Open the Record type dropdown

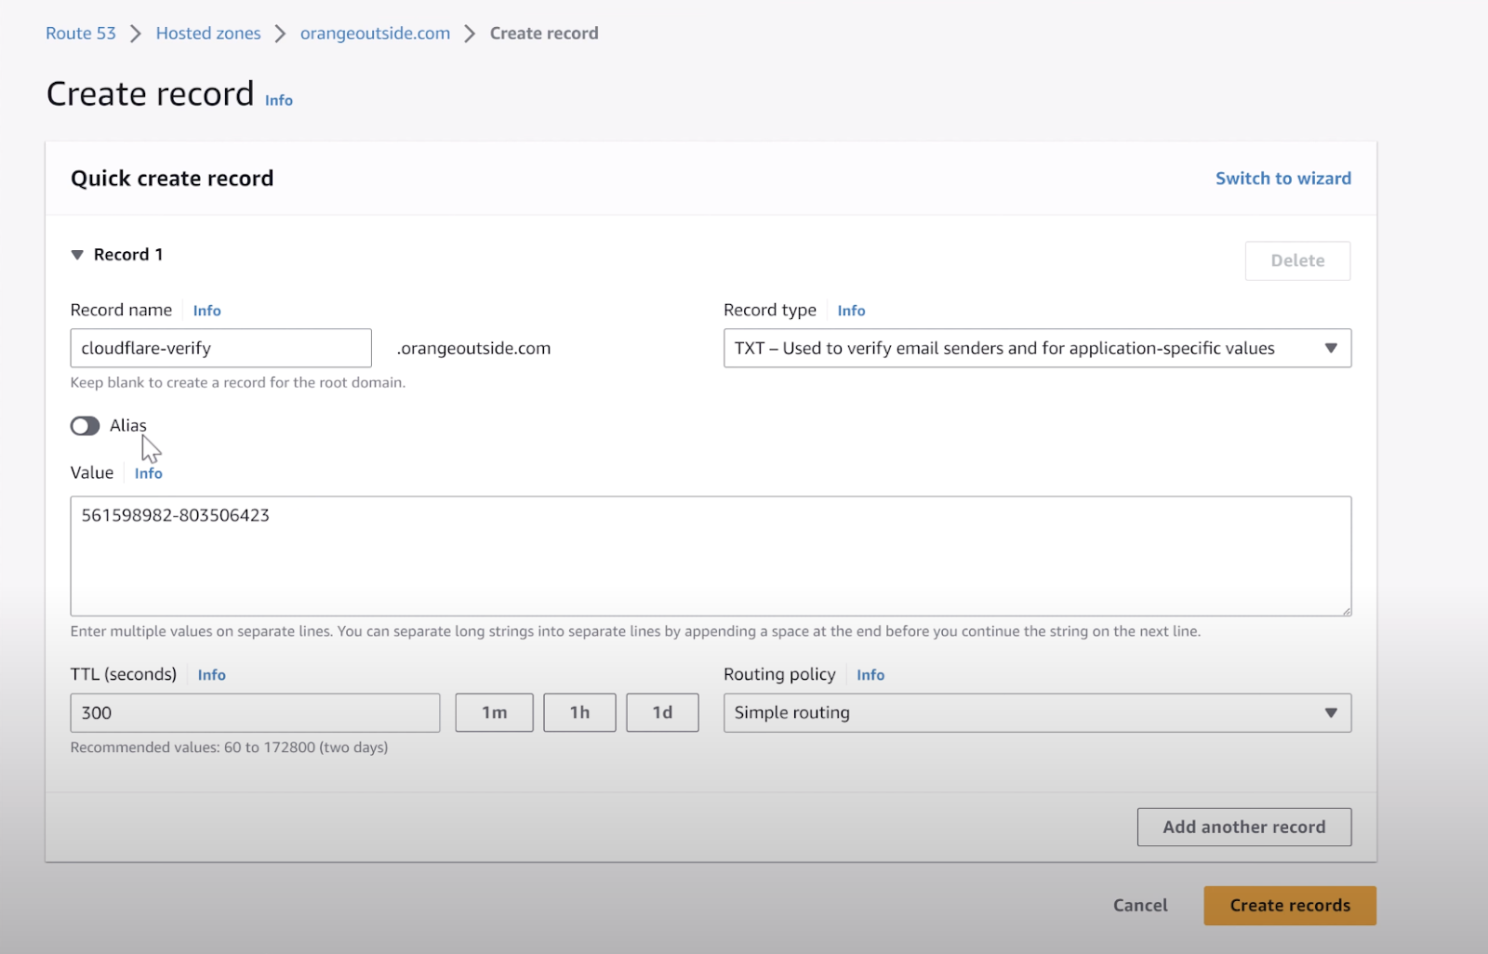click(x=1037, y=348)
